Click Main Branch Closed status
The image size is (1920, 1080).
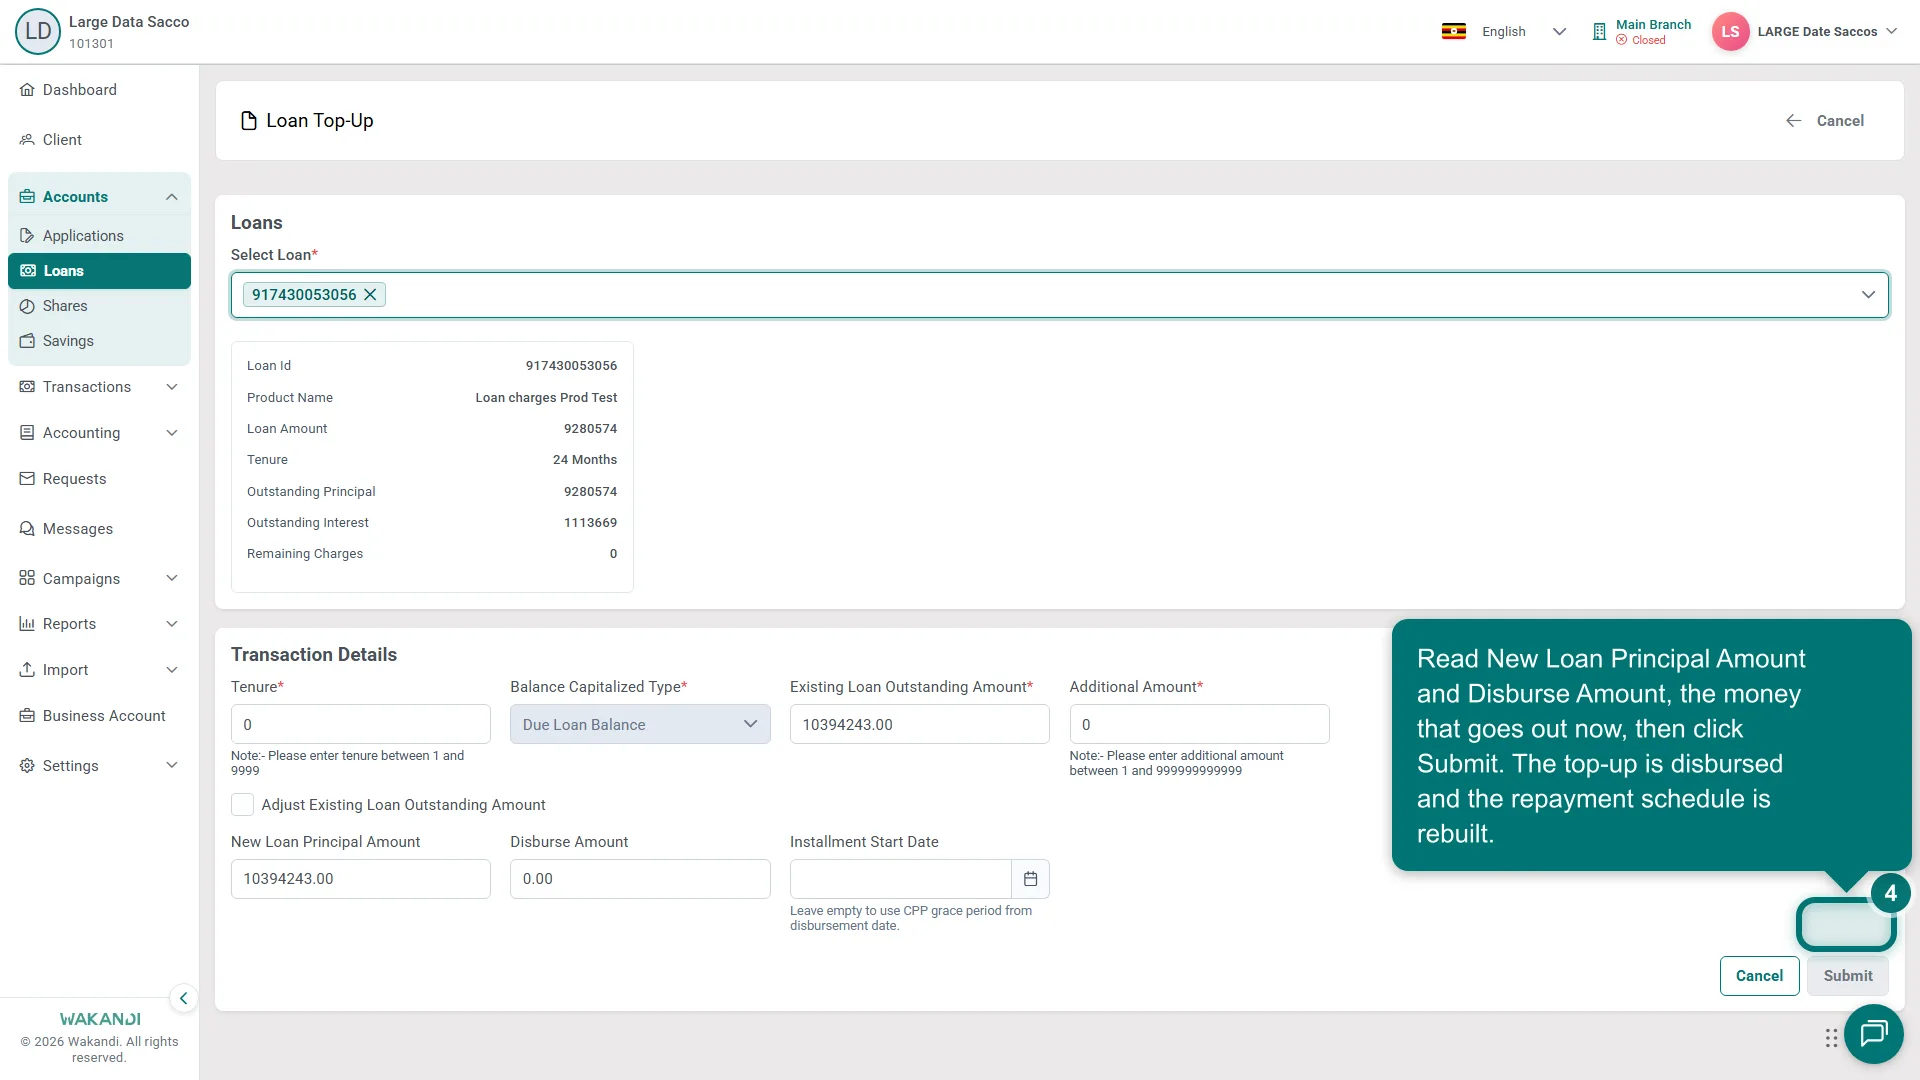(1641, 40)
